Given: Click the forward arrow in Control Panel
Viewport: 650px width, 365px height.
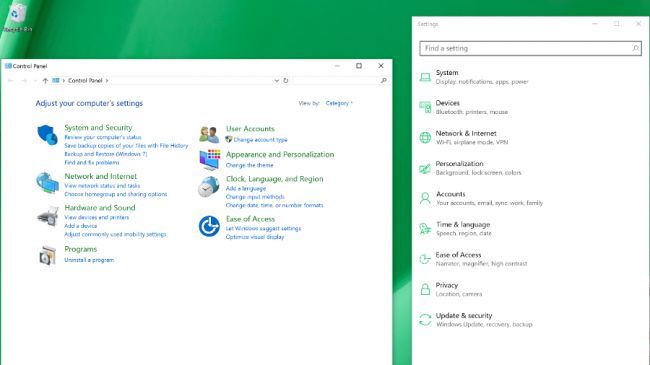Looking at the screenshot, I should [x=24, y=80].
